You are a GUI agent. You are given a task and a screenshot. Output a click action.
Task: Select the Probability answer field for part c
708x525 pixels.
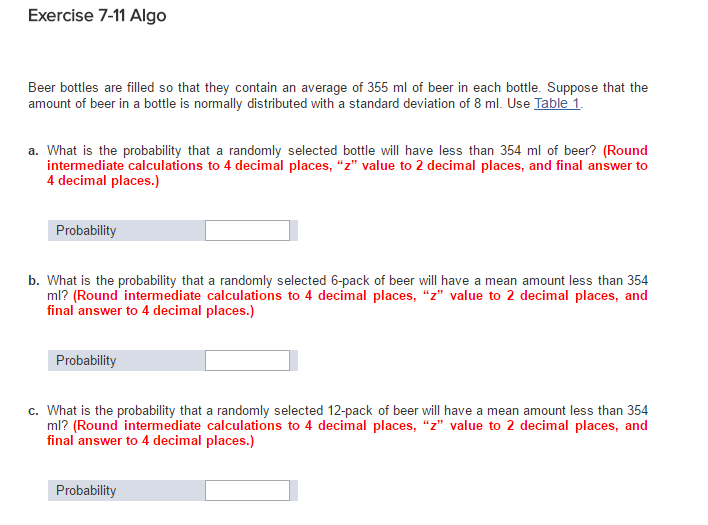point(247,491)
